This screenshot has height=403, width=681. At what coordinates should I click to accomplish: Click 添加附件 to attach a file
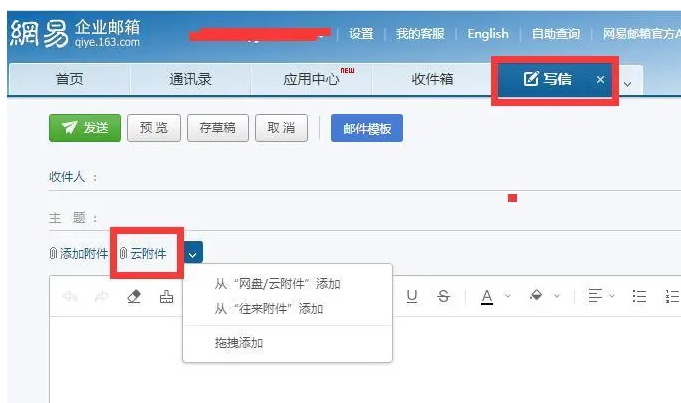click(x=79, y=254)
